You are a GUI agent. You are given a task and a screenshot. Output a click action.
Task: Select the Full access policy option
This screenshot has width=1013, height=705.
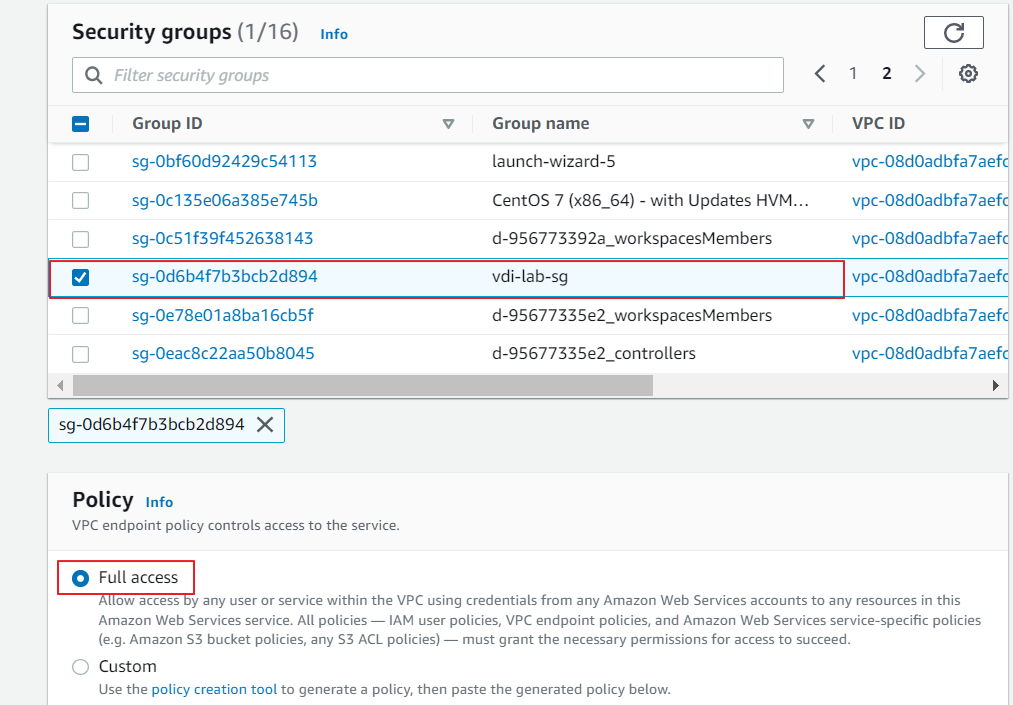click(81, 578)
